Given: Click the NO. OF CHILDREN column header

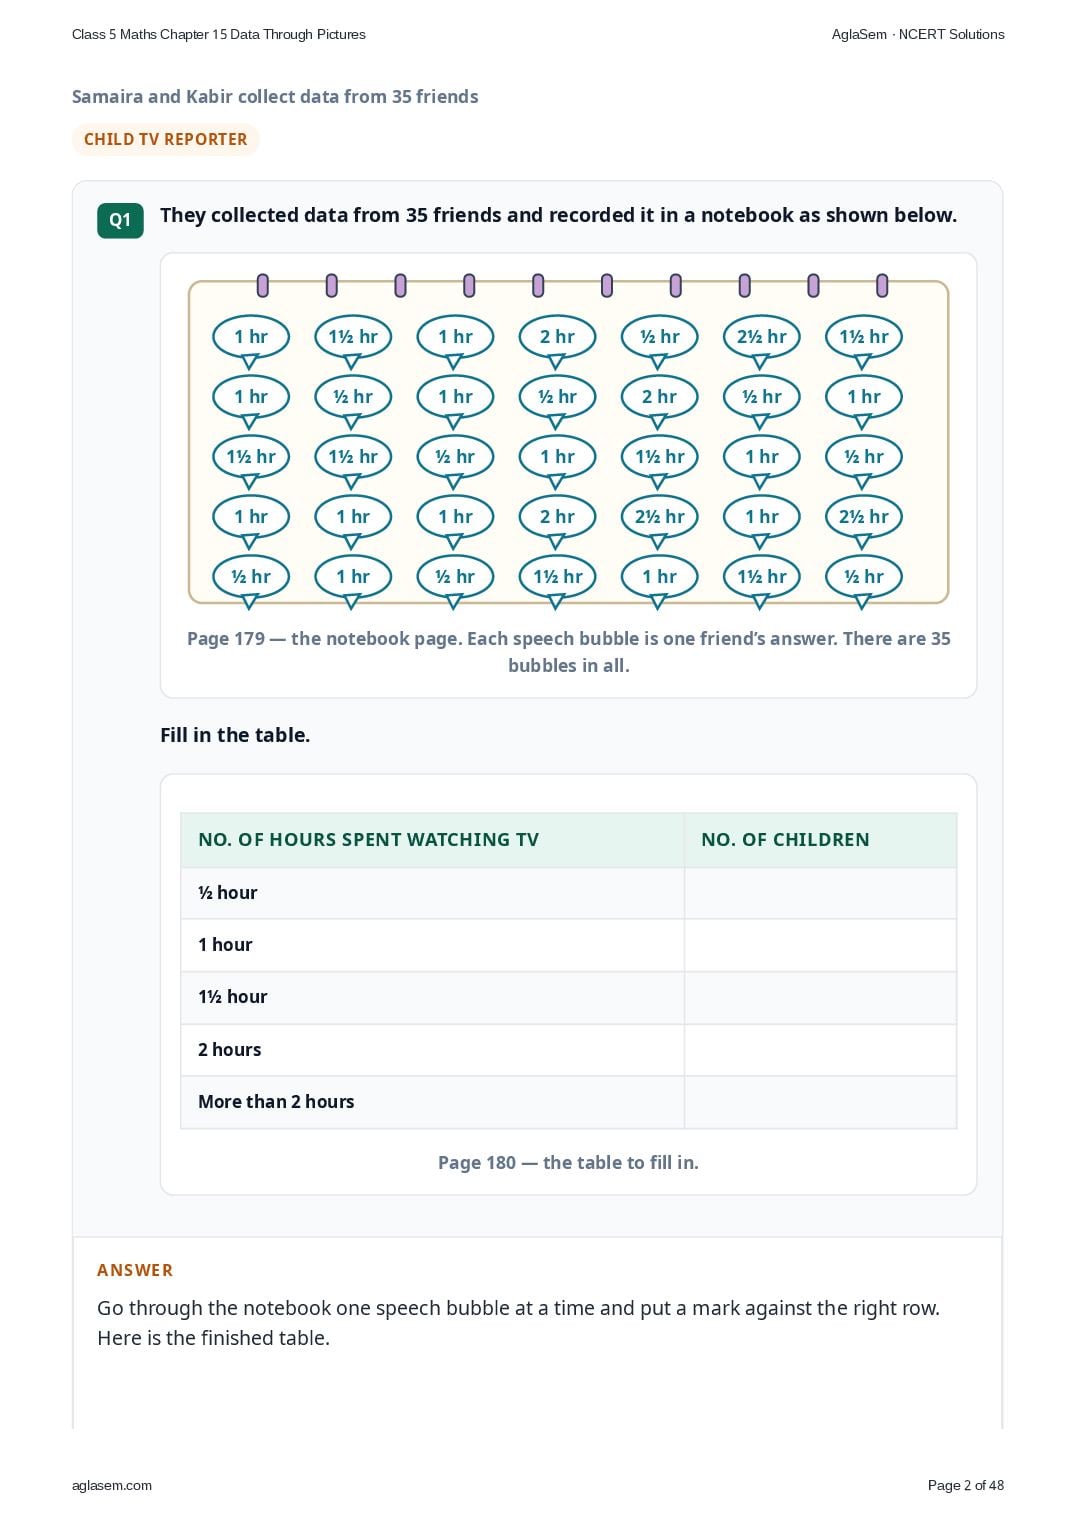Looking at the screenshot, I should click(785, 840).
